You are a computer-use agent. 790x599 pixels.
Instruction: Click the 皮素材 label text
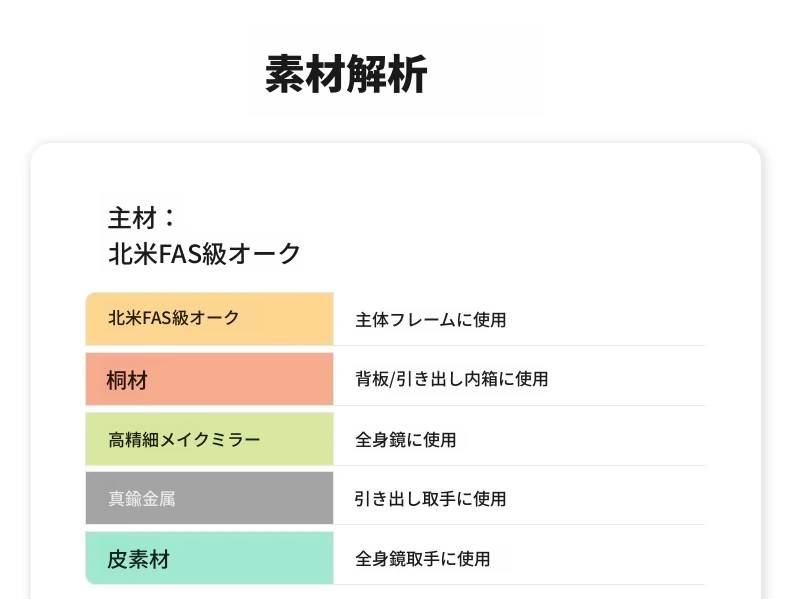138,560
